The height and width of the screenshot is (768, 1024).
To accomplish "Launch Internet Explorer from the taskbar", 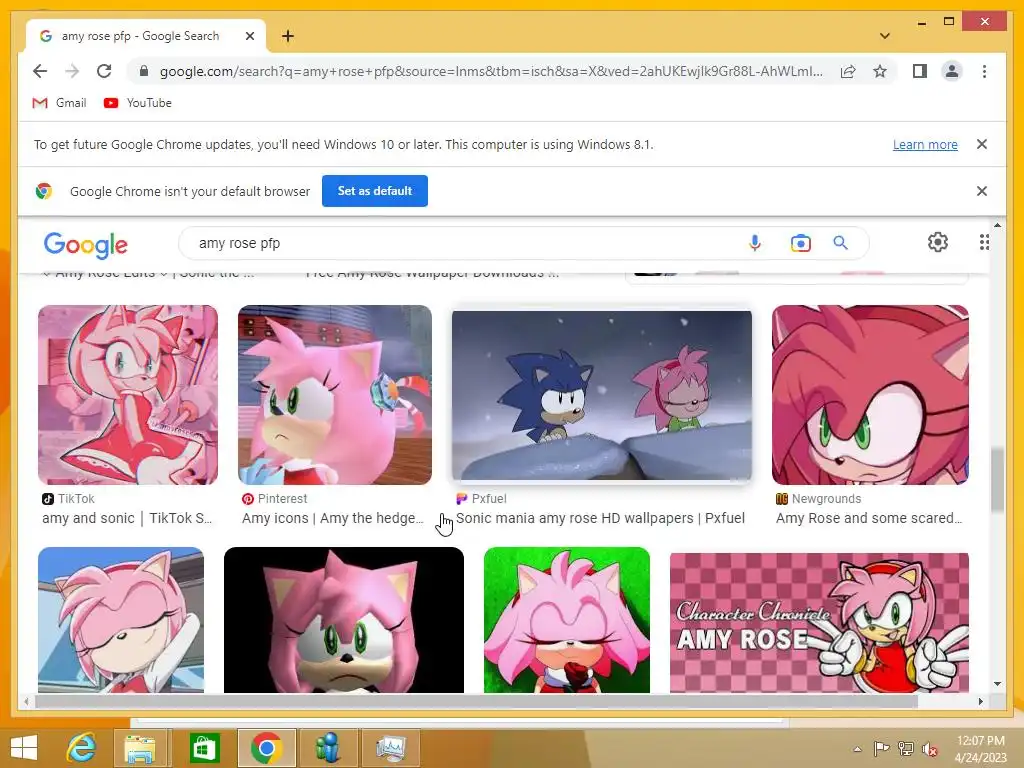I will pos(82,748).
